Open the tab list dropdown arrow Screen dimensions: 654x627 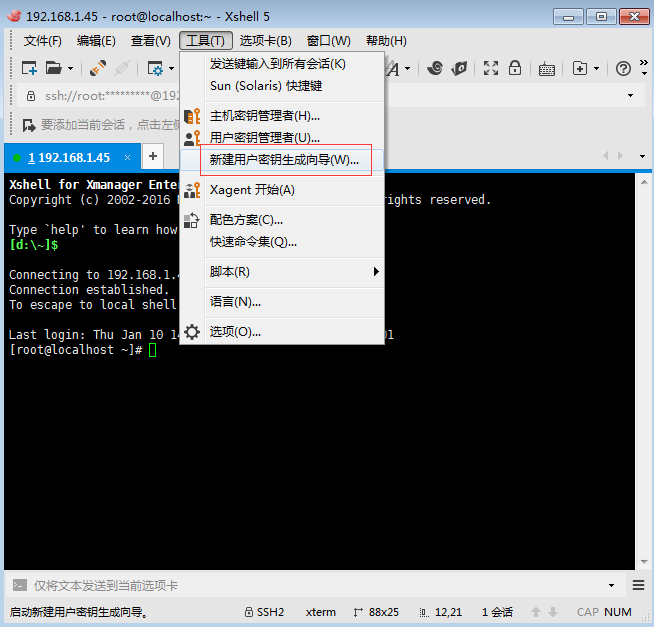642,156
